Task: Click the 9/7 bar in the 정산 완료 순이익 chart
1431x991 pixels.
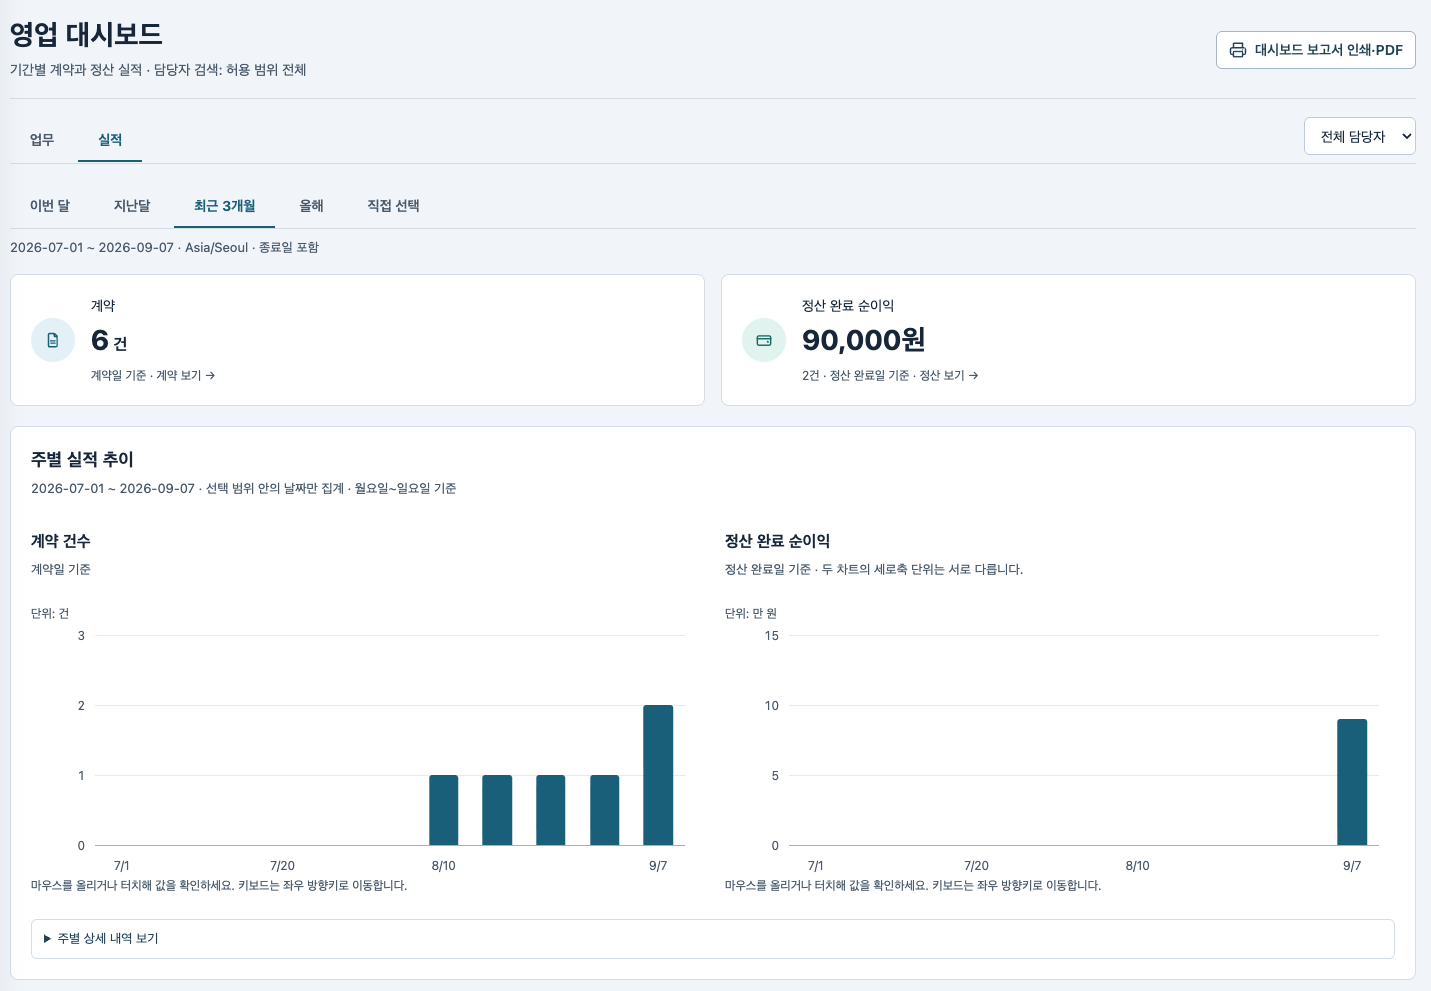Action: click(x=1352, y=782)
